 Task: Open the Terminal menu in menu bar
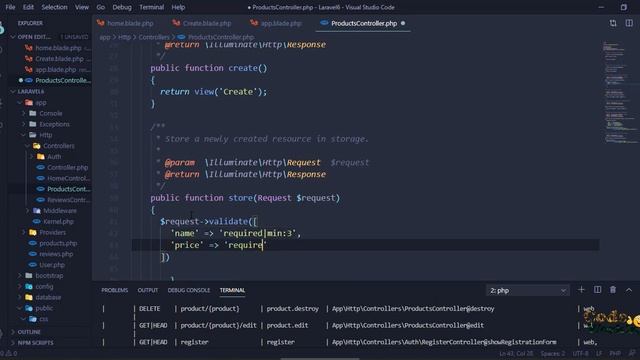click(151, 7)
